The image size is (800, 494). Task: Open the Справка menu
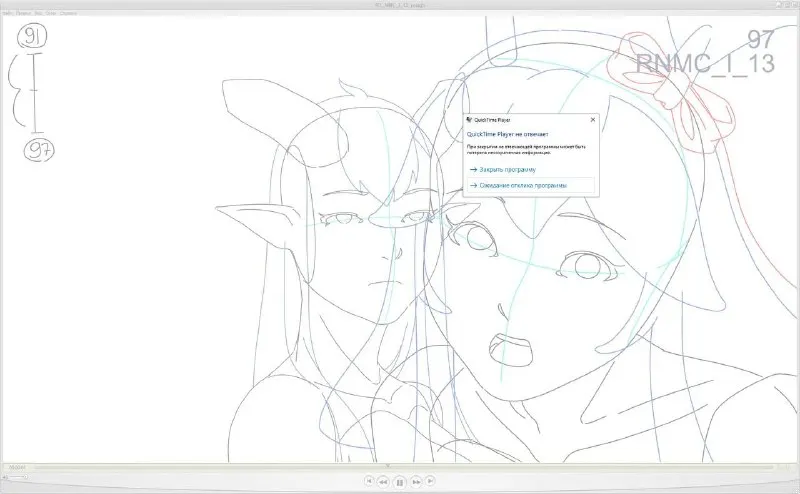pos(68,13)
